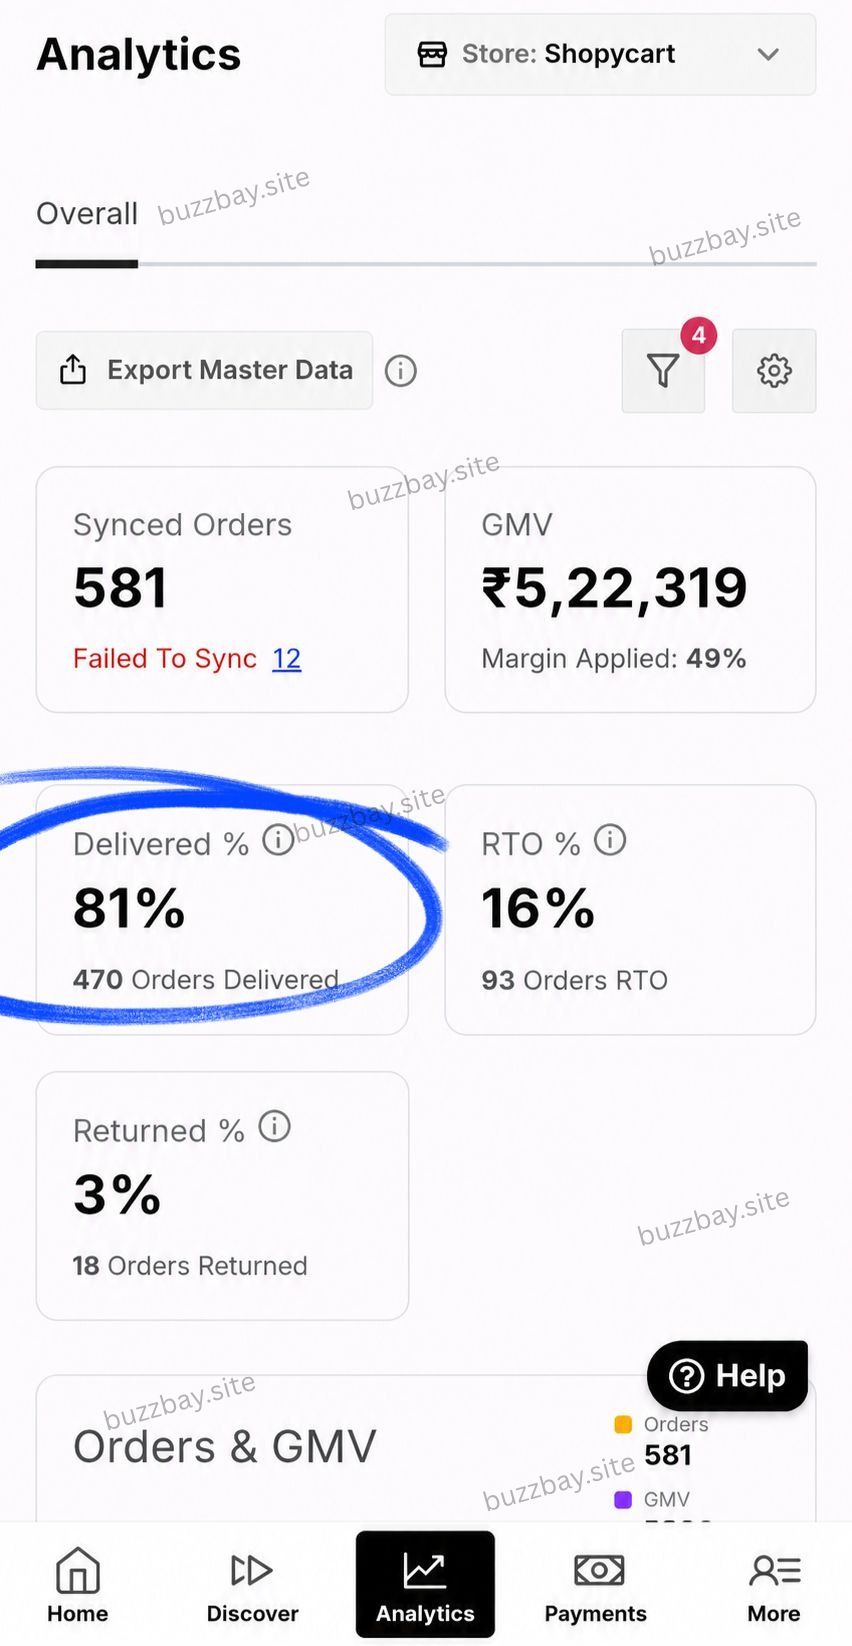Click the store selector chevron arrow
This screenshot has width=852, height=1646.
[x=768, y=54]
